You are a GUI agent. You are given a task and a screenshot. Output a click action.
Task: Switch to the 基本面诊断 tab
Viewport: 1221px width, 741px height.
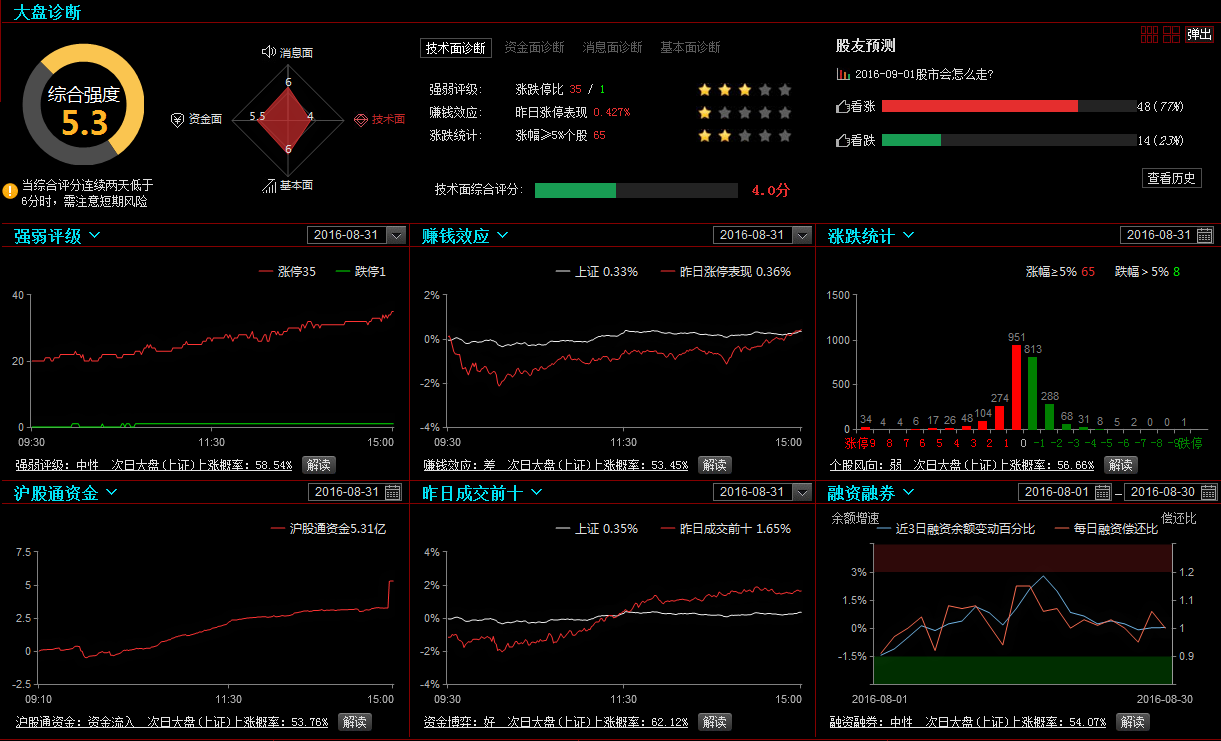(690, 47)
